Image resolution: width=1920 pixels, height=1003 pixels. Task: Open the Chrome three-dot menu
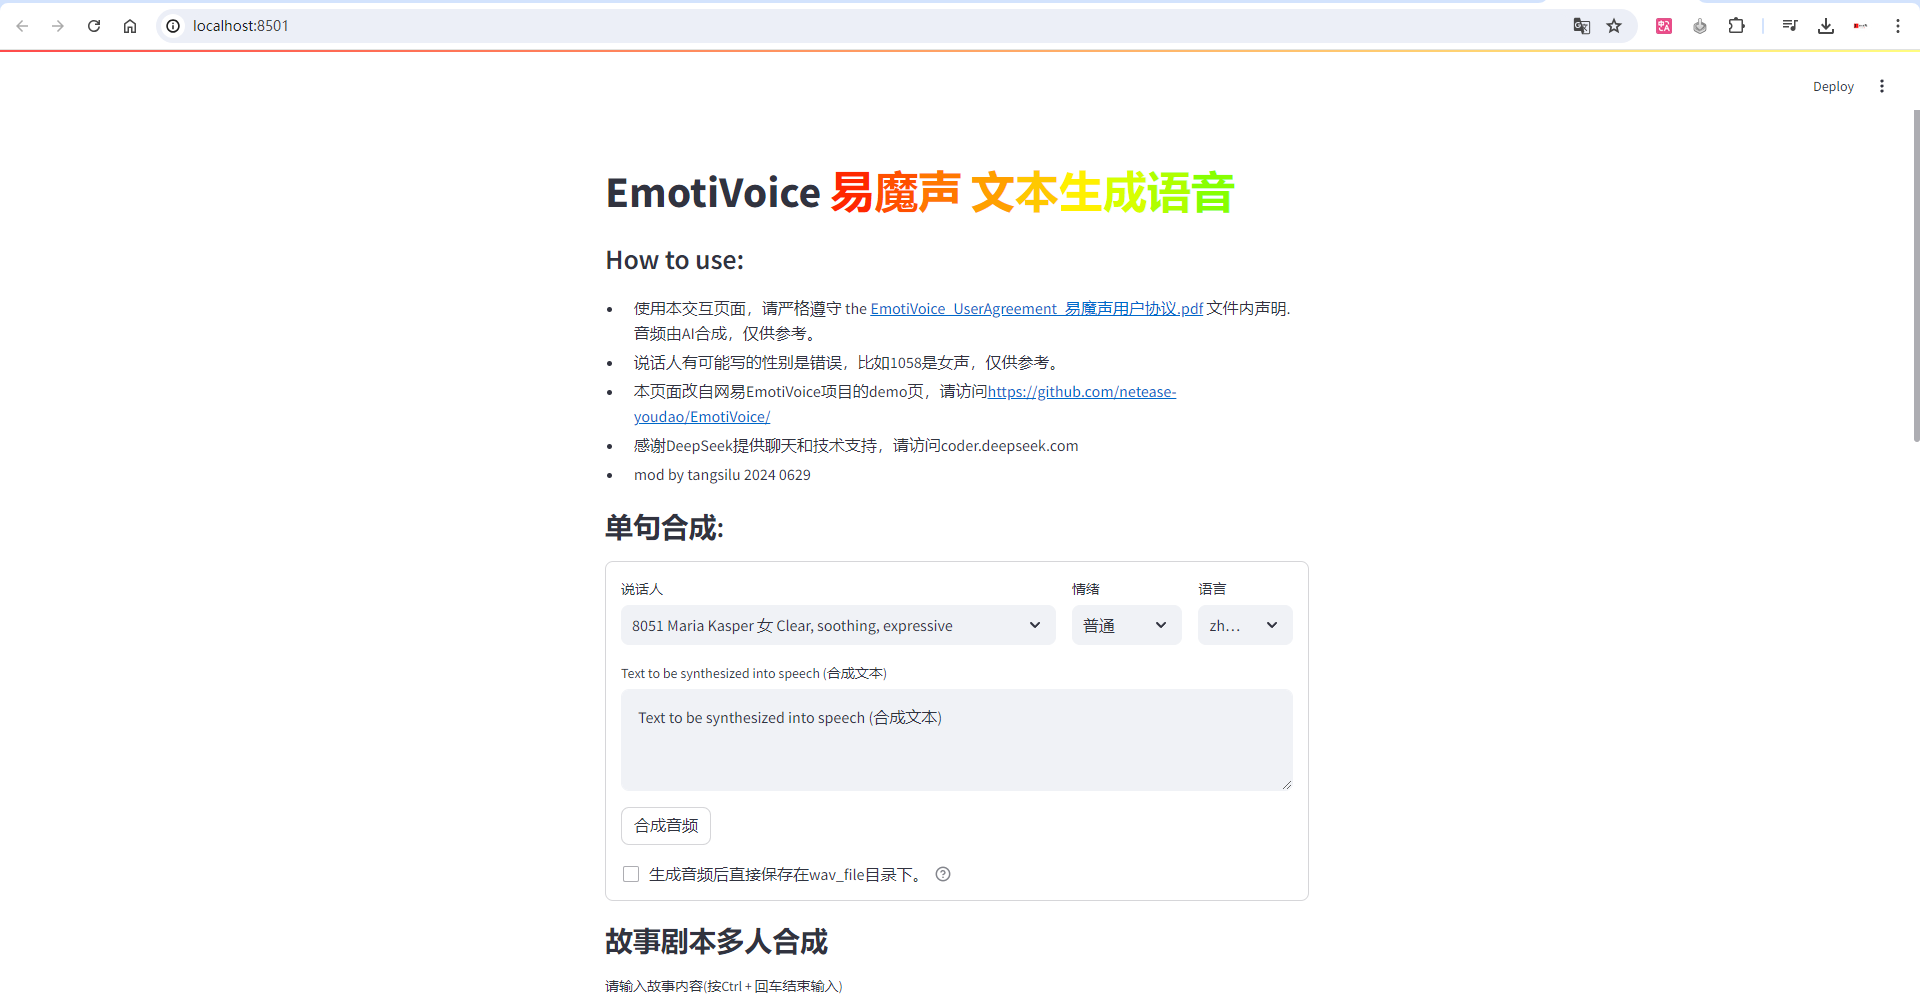(1897, 26)
